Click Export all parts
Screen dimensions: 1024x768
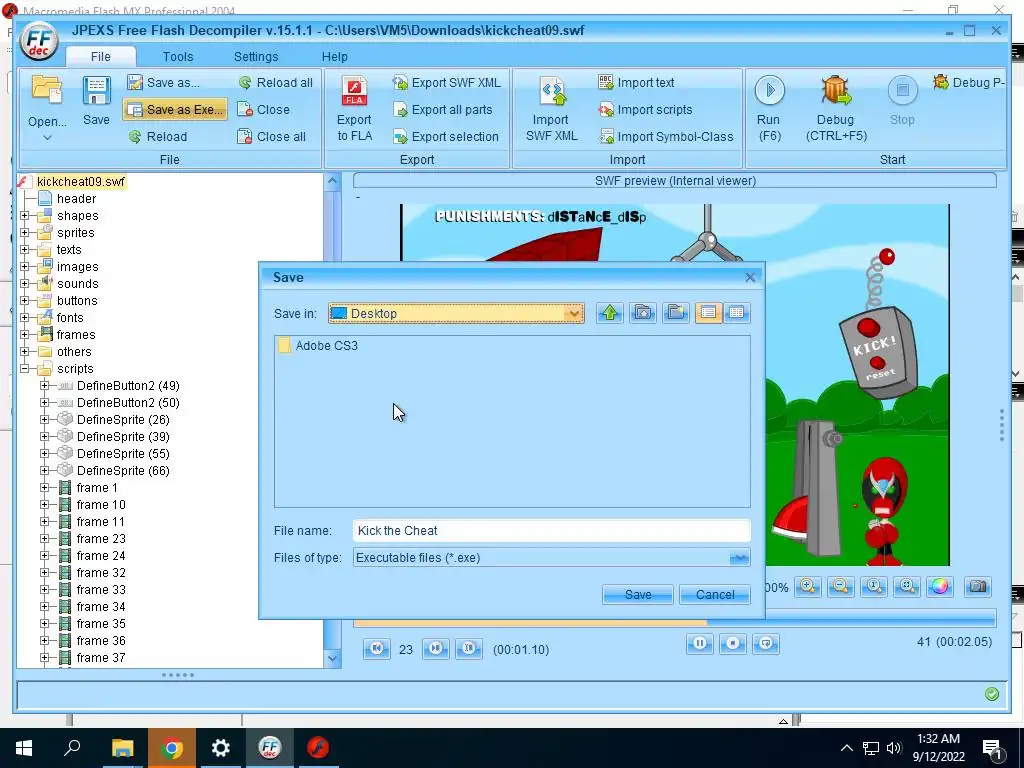(x=443, y=110)
